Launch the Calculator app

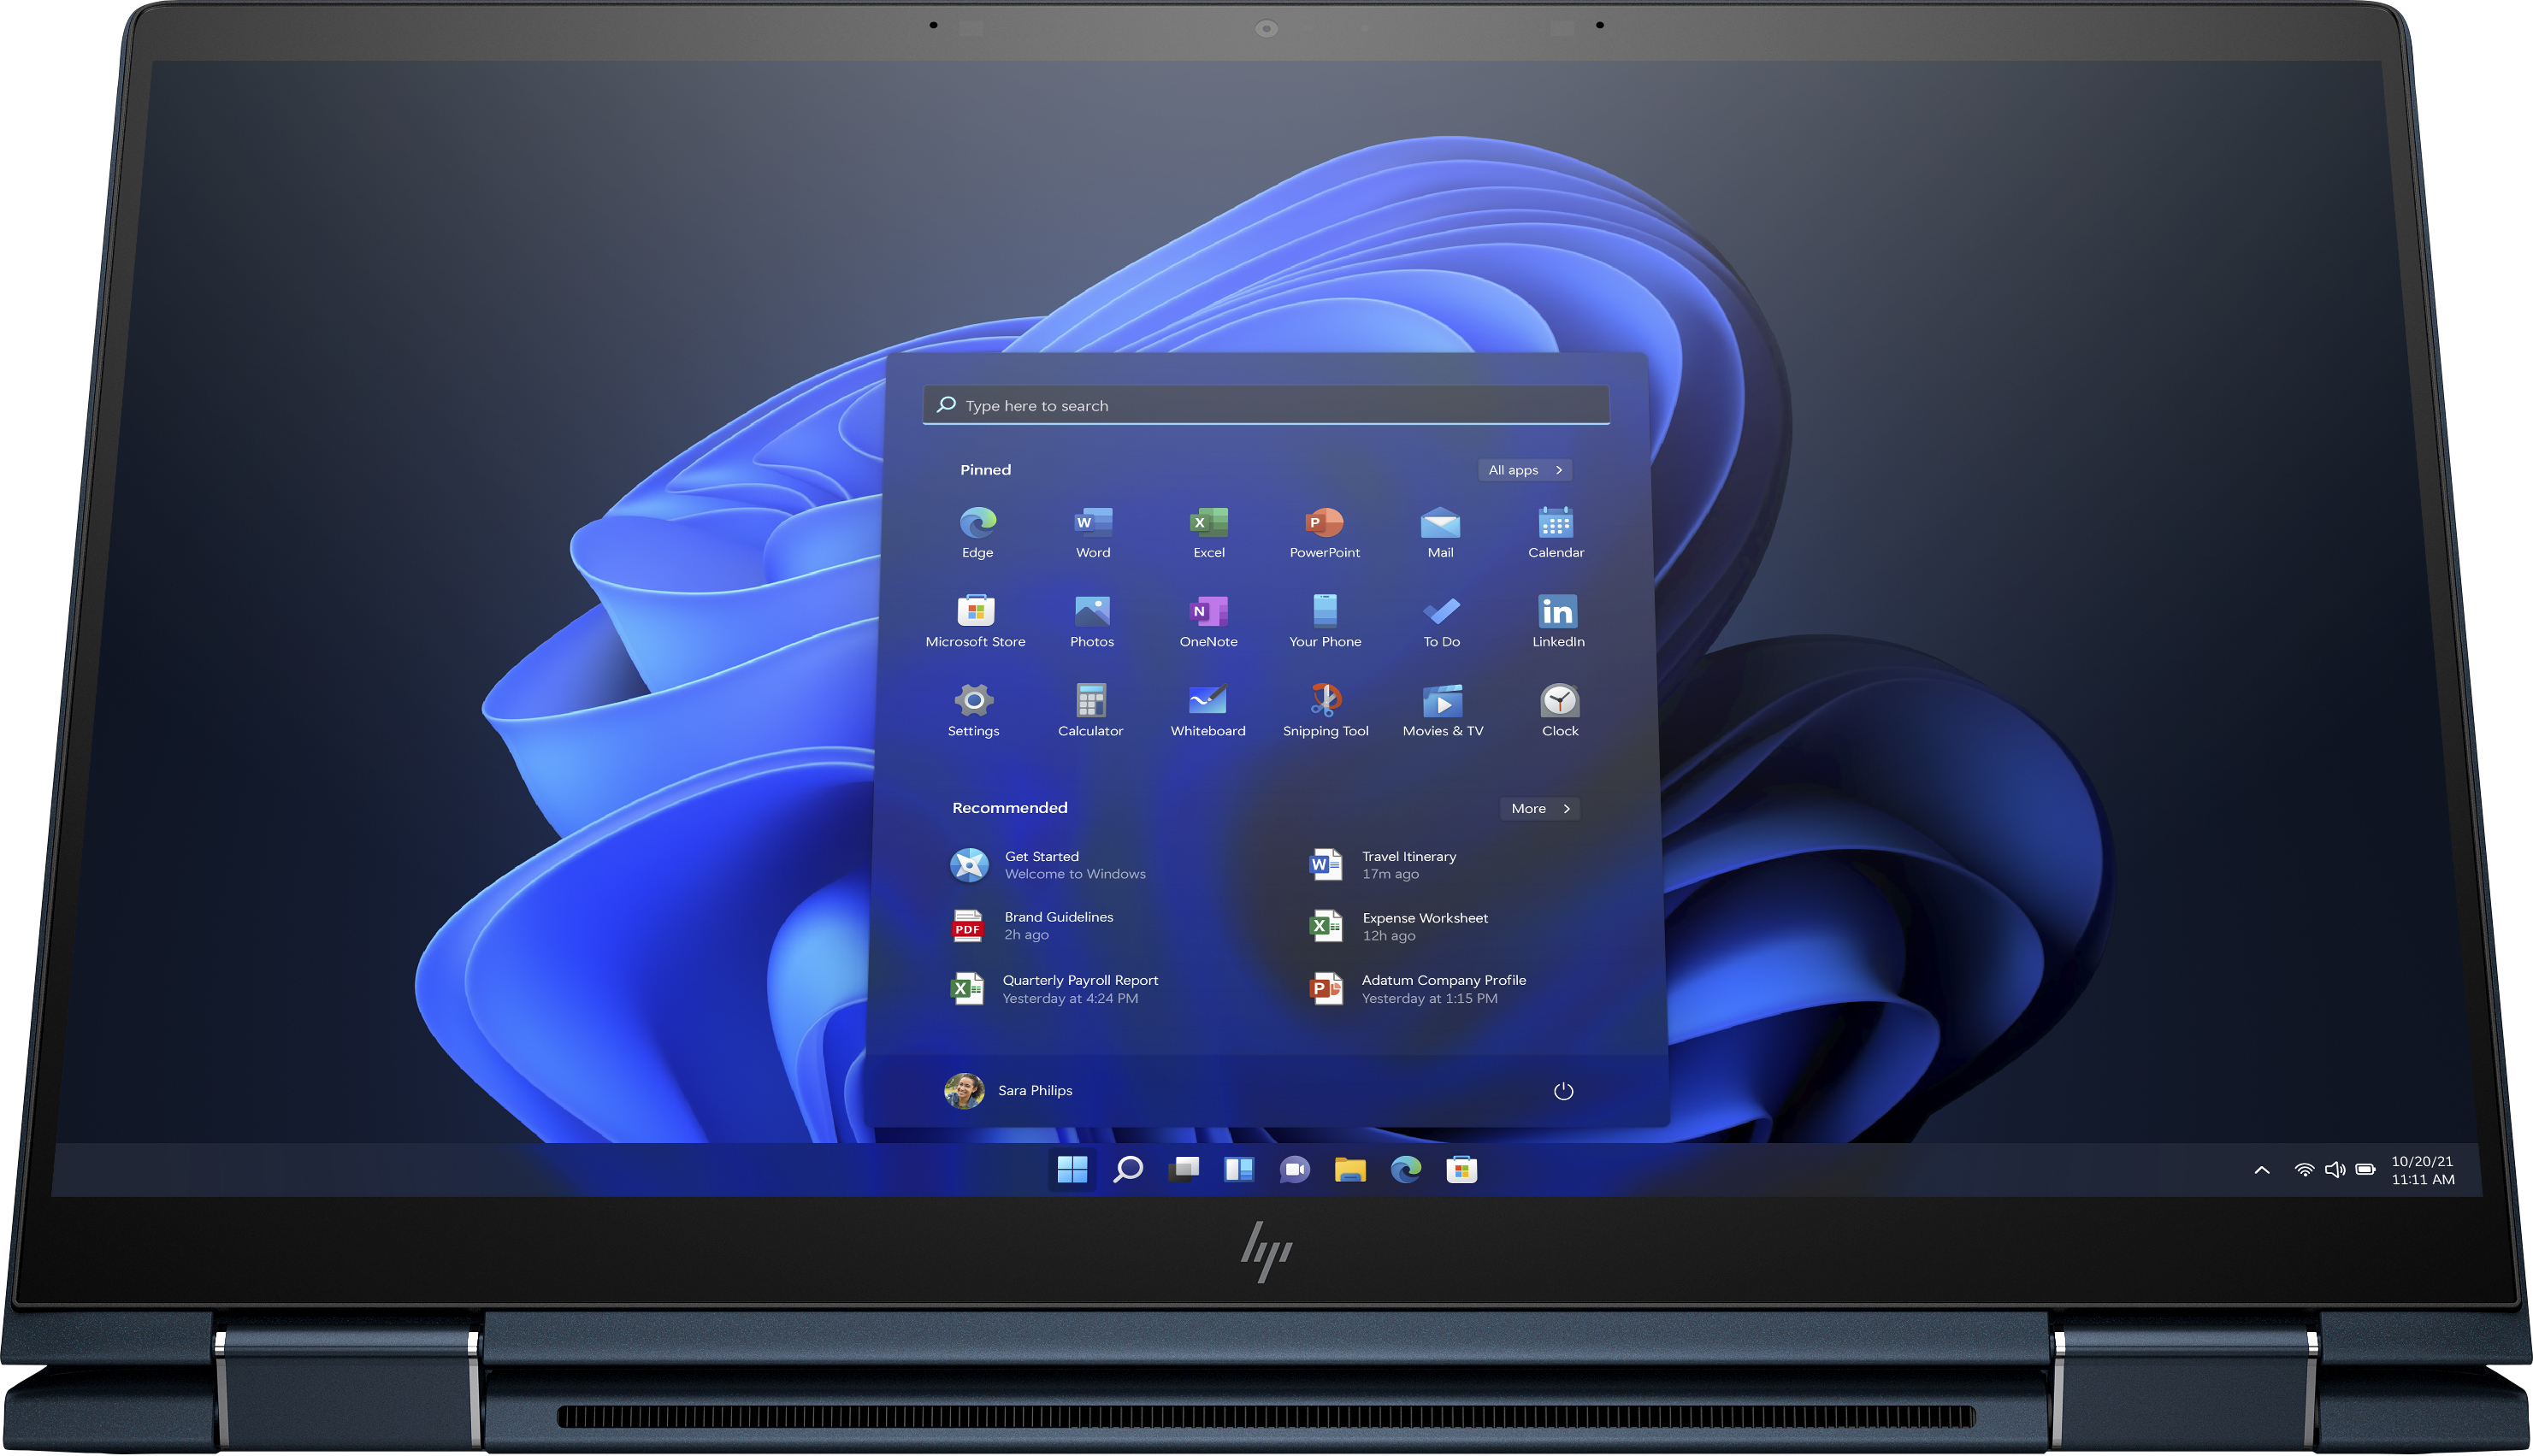(1090, 710)
